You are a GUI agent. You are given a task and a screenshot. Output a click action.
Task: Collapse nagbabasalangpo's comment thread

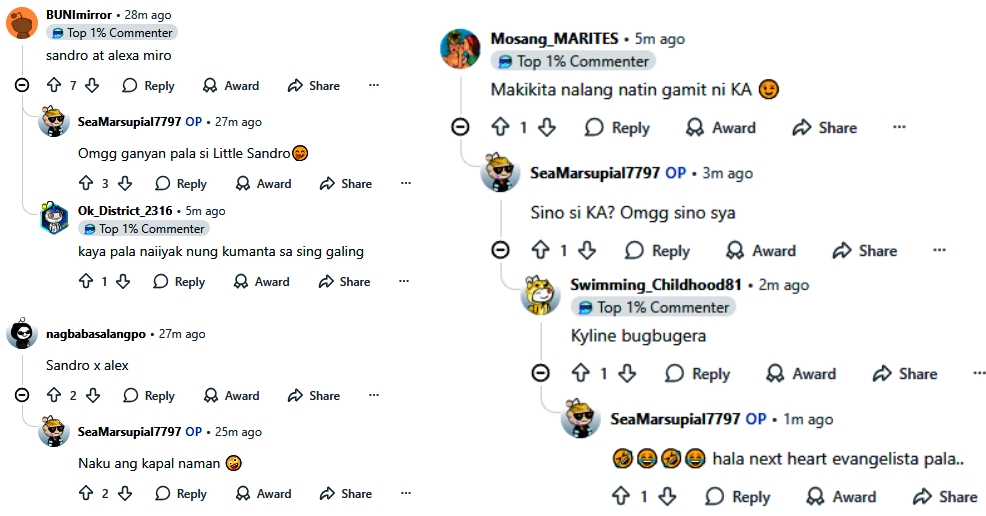(x=22, y=396)
